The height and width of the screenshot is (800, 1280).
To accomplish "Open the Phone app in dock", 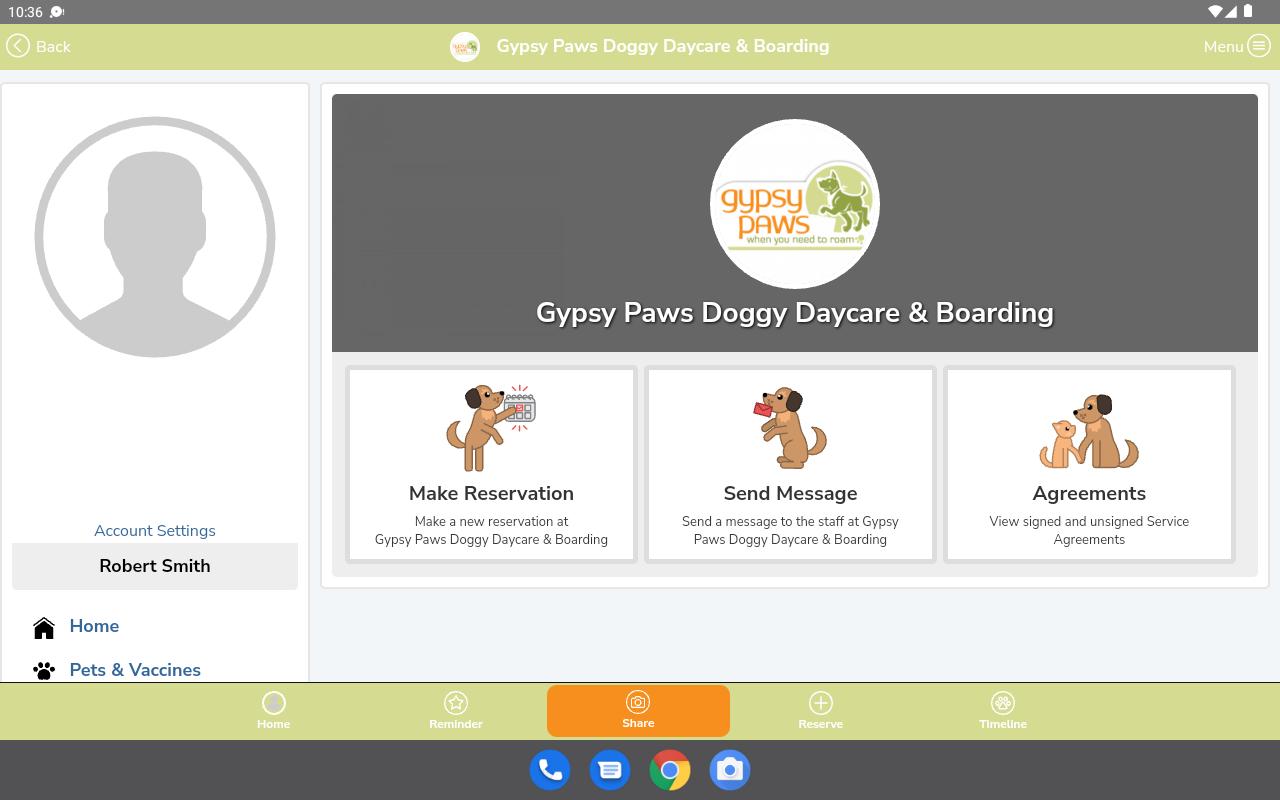I will click(x=550, y=770).
